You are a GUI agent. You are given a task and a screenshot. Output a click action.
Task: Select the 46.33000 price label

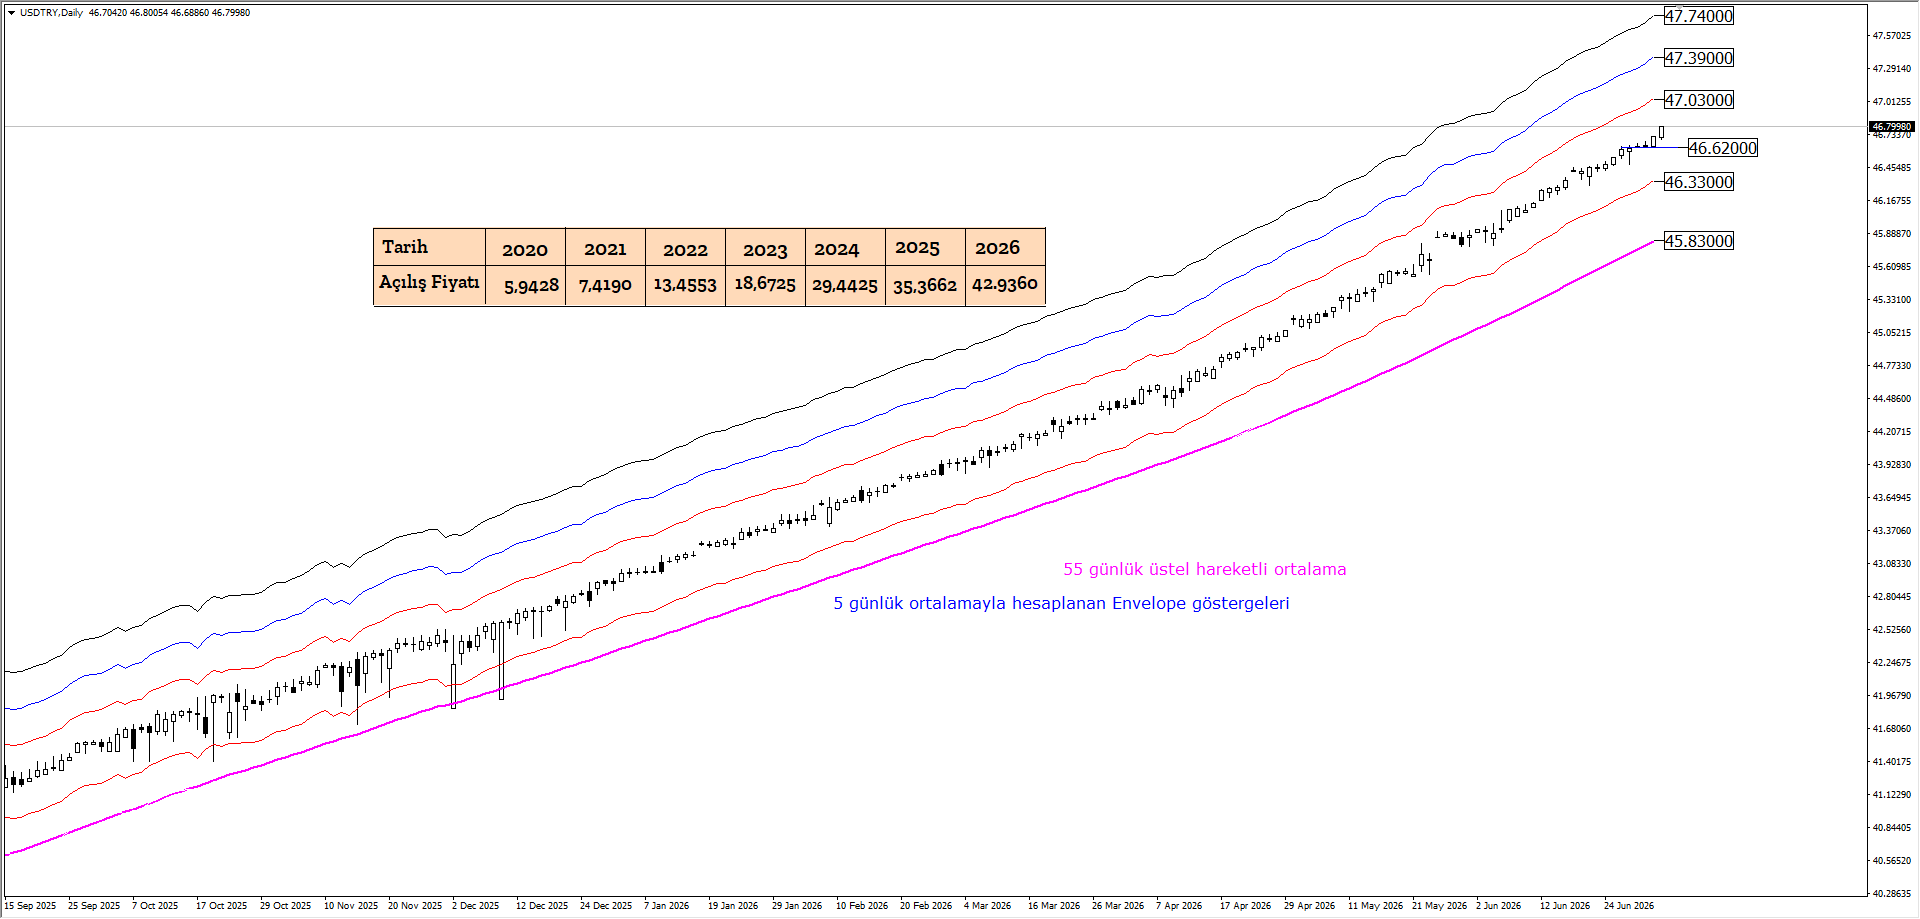pos(1699,182)
